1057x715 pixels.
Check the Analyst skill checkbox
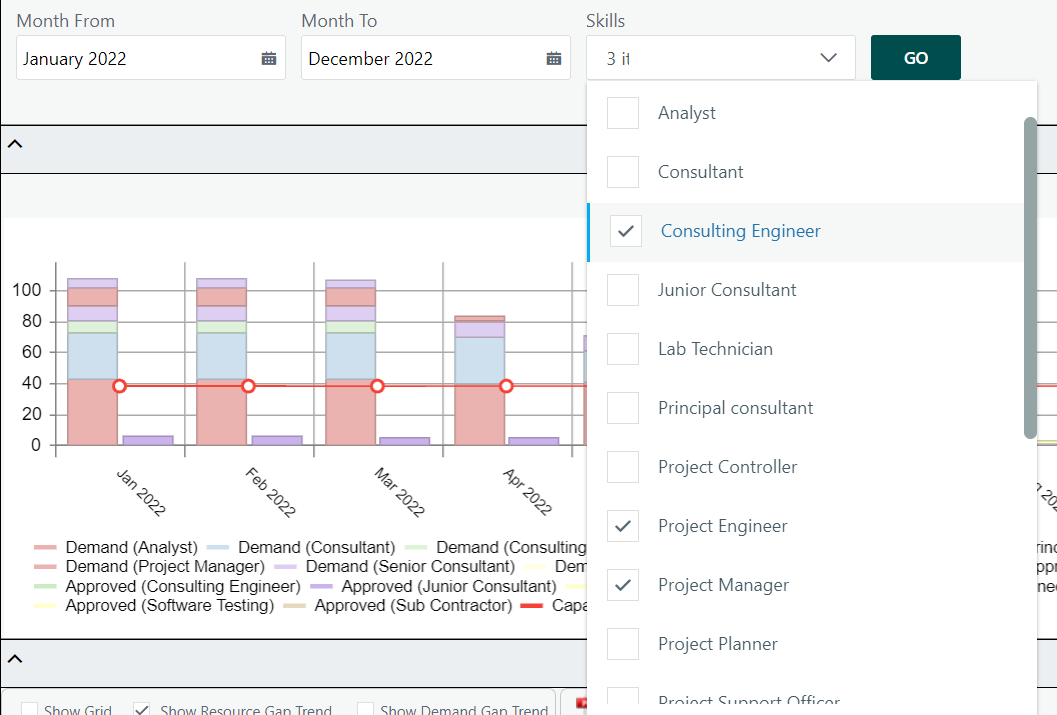pyautogui.click(x=623, y=113)
